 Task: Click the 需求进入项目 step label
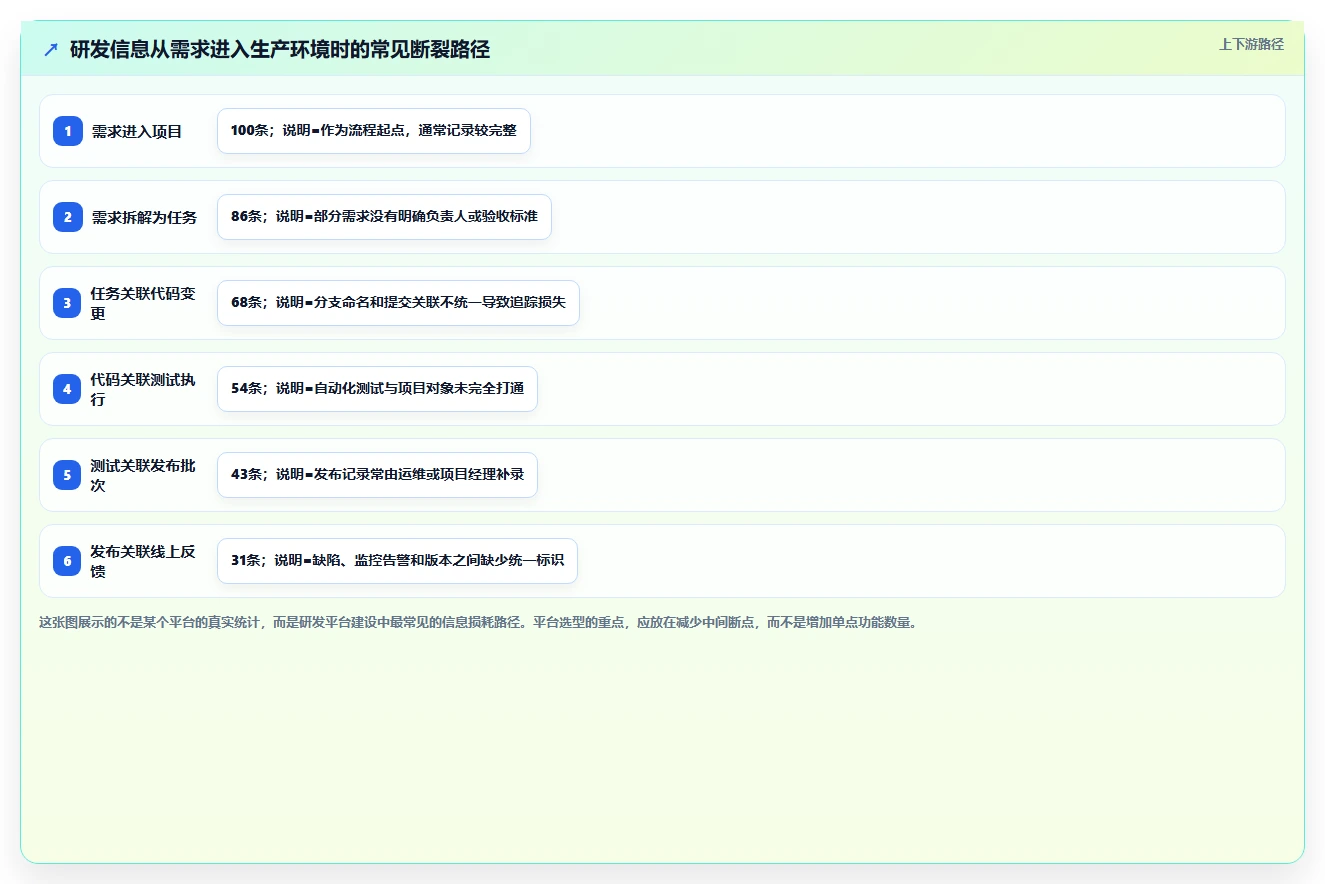point(137,131)
